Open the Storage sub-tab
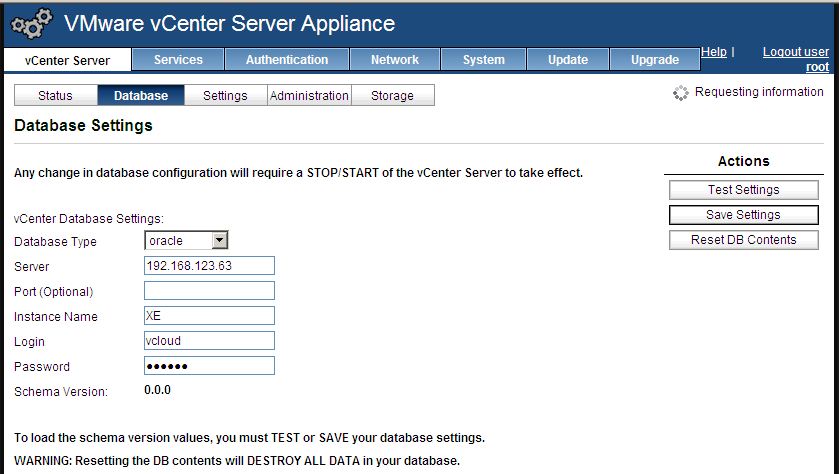The image size is (839, 474). (x=392, y=96)
